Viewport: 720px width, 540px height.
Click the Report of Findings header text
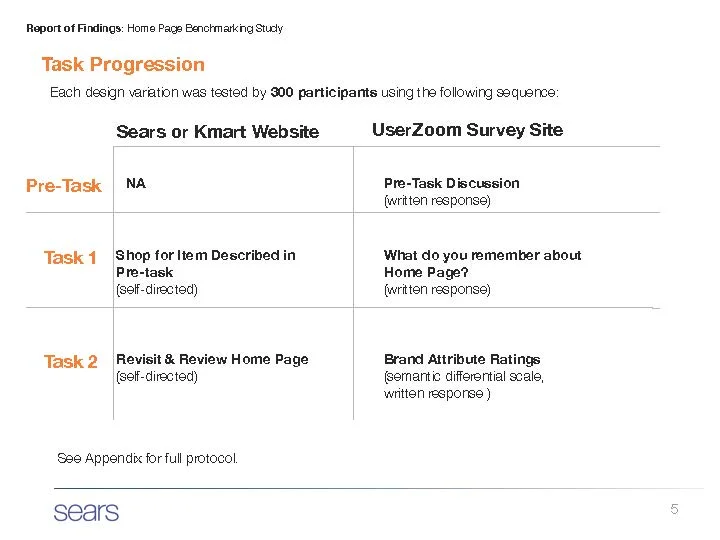click(x=74, y=28)
